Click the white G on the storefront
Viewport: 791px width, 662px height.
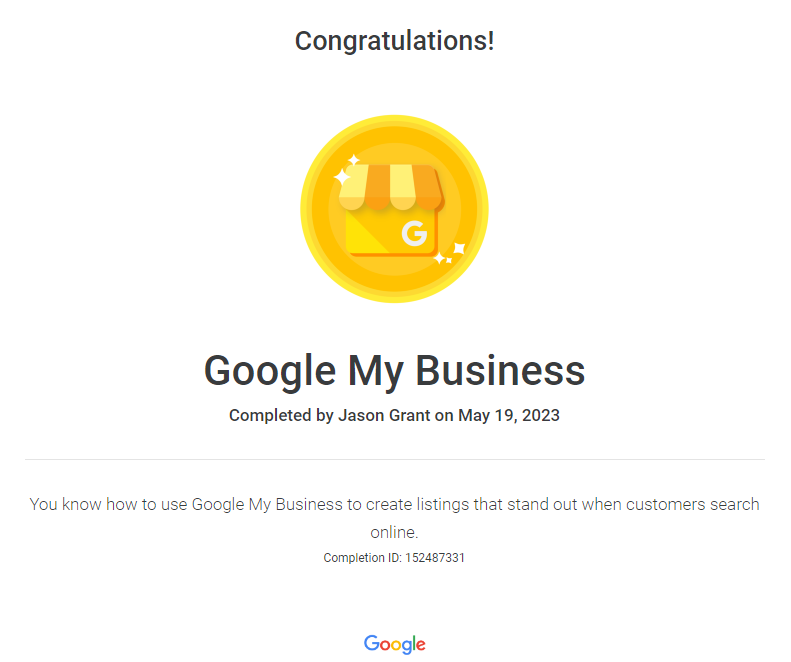tap(414, 233)
